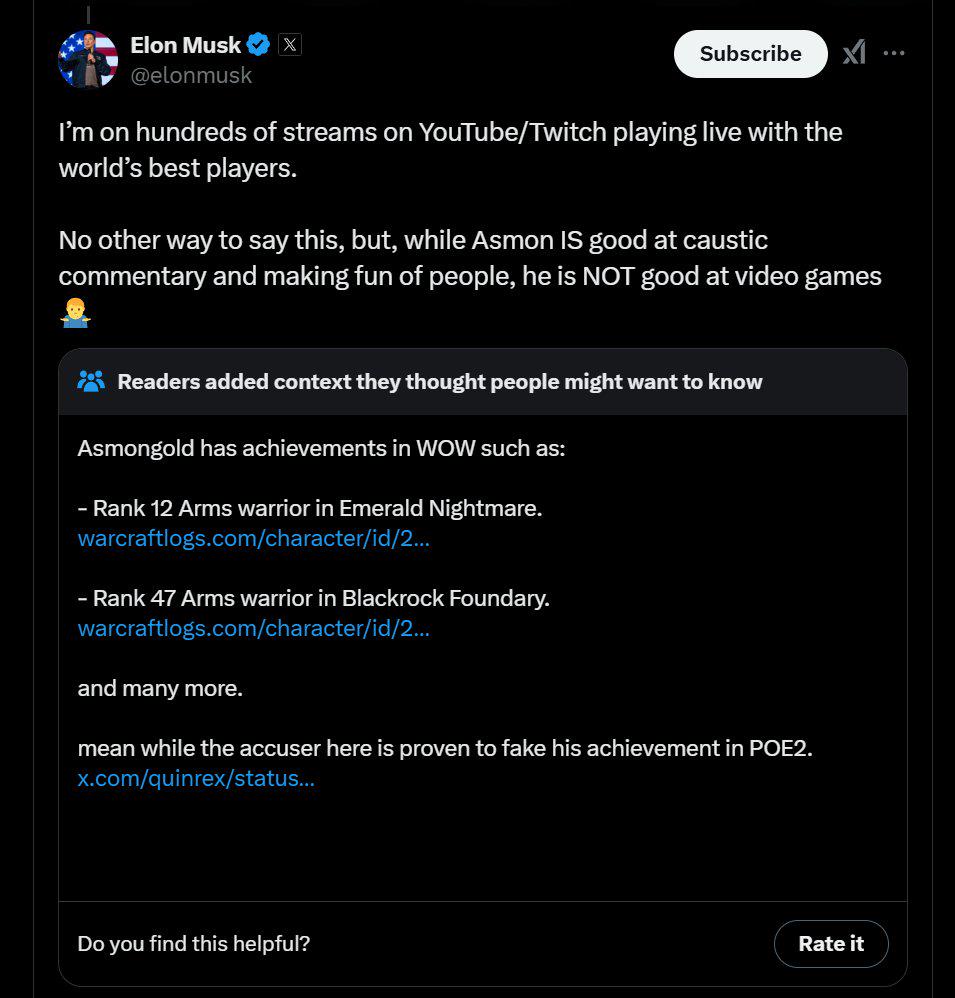Open the x.com/quinrex/status link
Screen dimensions: 955x998
click(x=196, y=778)
